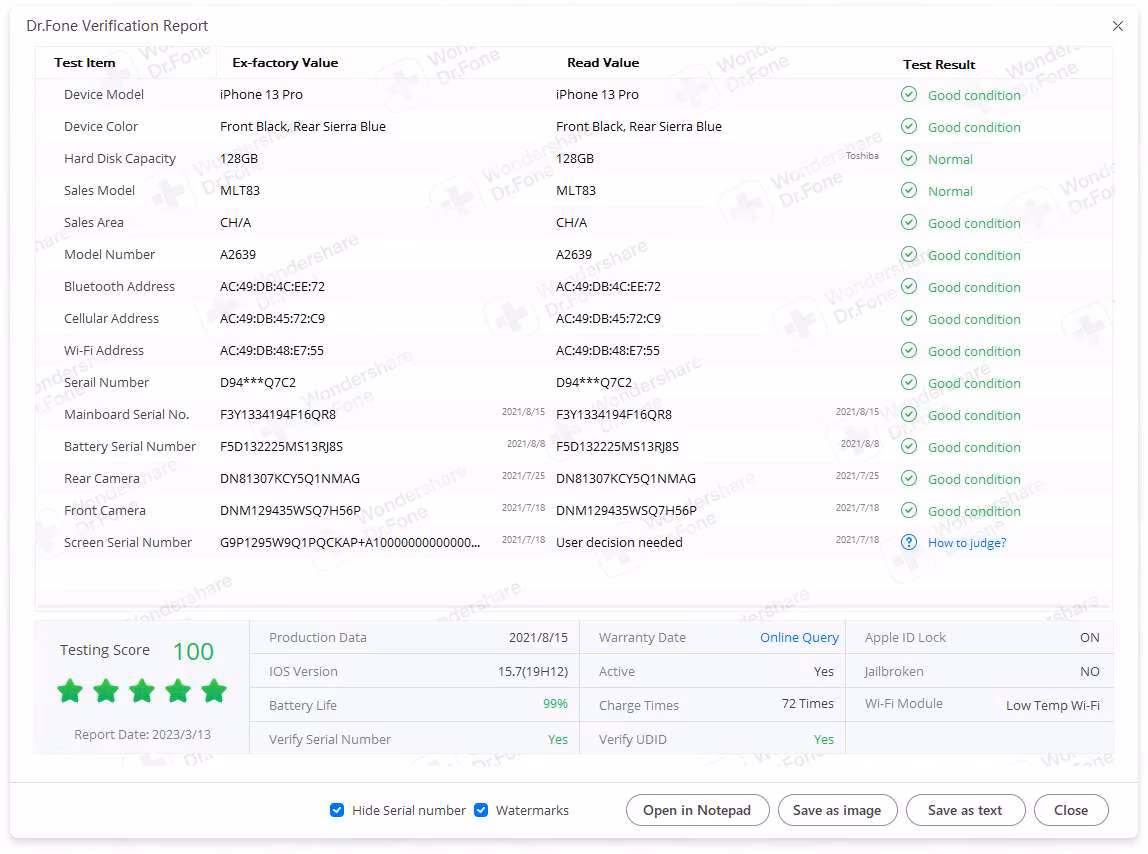Click the ex-factory Screen Serial Number G9P1295W9Q1PQCKAP value
The height and width of the screenshot is (854, 1148).
point(350,543)
